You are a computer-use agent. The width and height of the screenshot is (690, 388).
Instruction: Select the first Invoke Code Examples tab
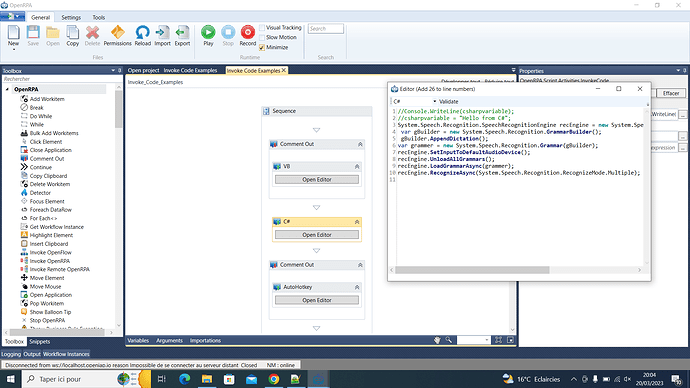click(x=191, y=70)
